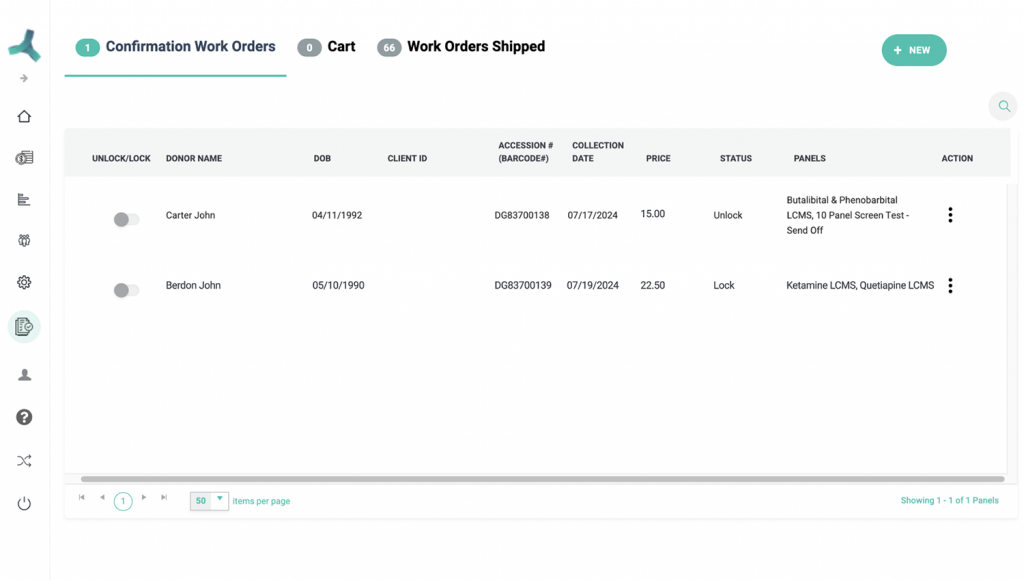Select the highlighted work orders document icon
Screen dimensions: 1024x580
(23, 326)
